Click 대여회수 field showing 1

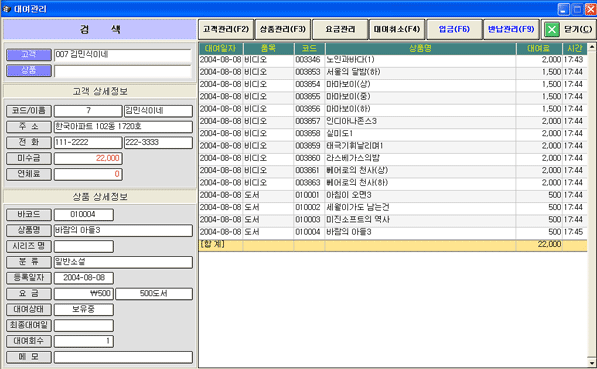pyautogui.click(x=84, y=341)
